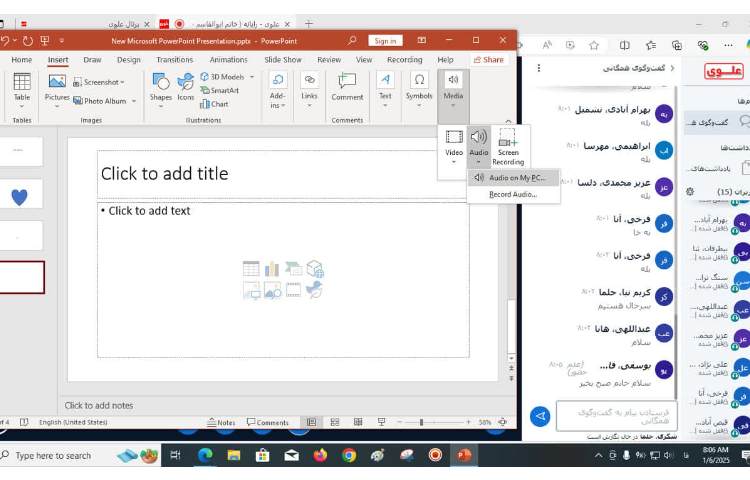Open the Shapes gallery
Screen dimensions: 750x480
pos(161,90)
